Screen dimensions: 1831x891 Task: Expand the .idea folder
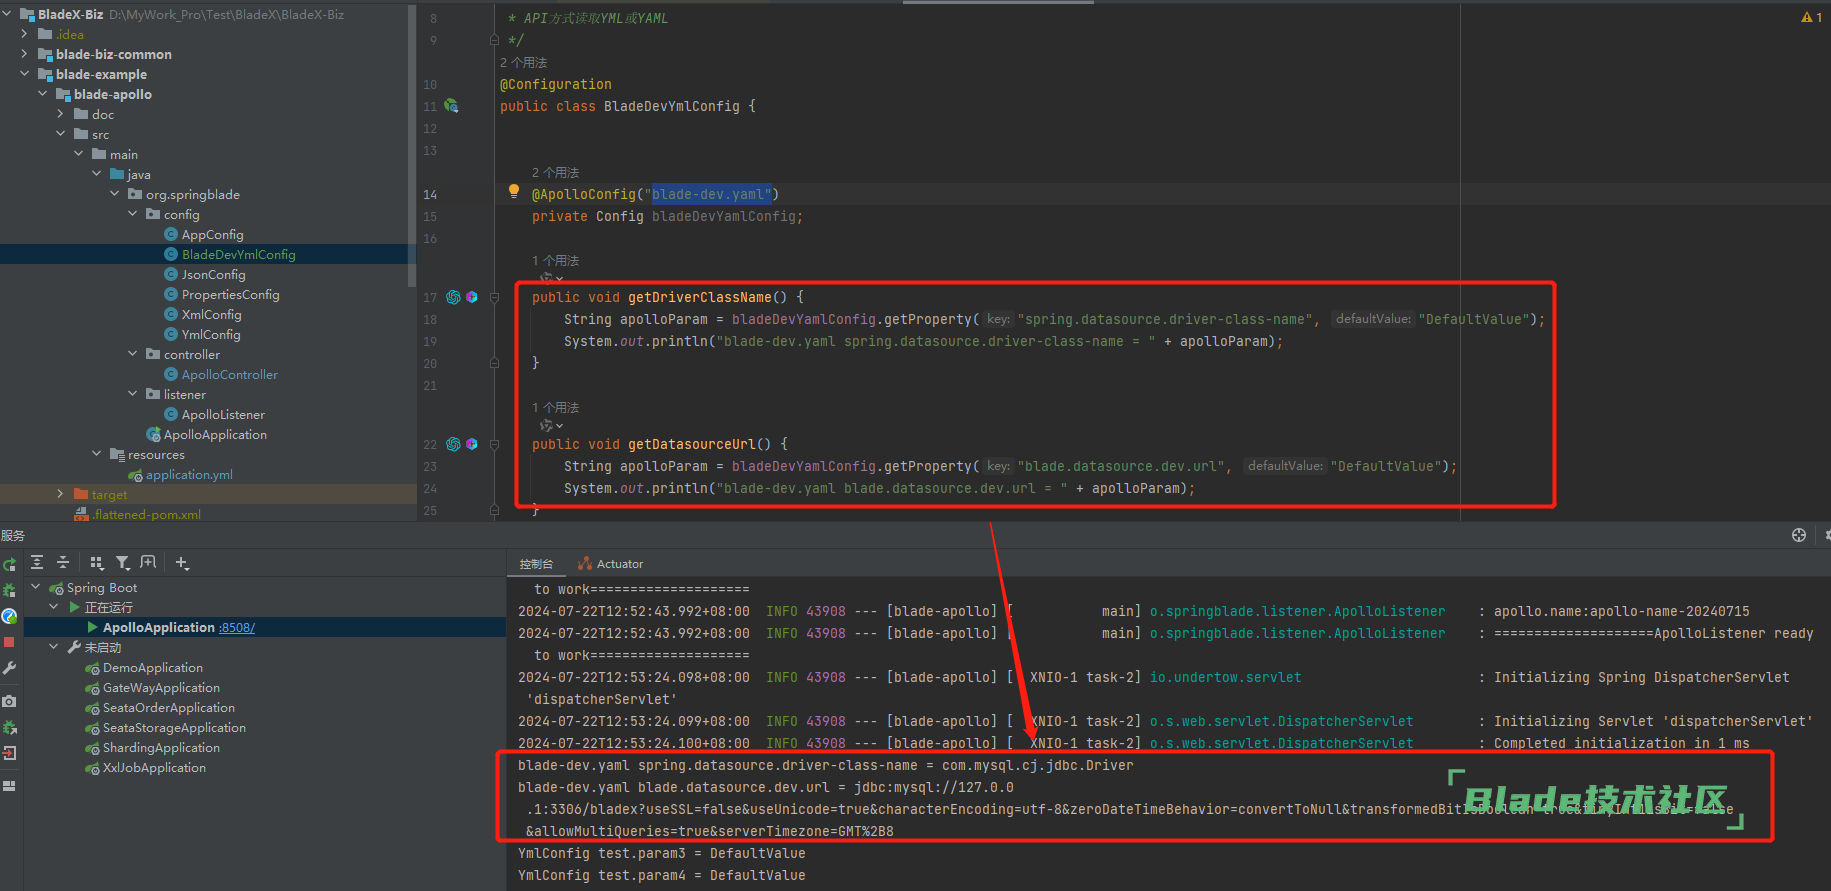pos(25,34)
